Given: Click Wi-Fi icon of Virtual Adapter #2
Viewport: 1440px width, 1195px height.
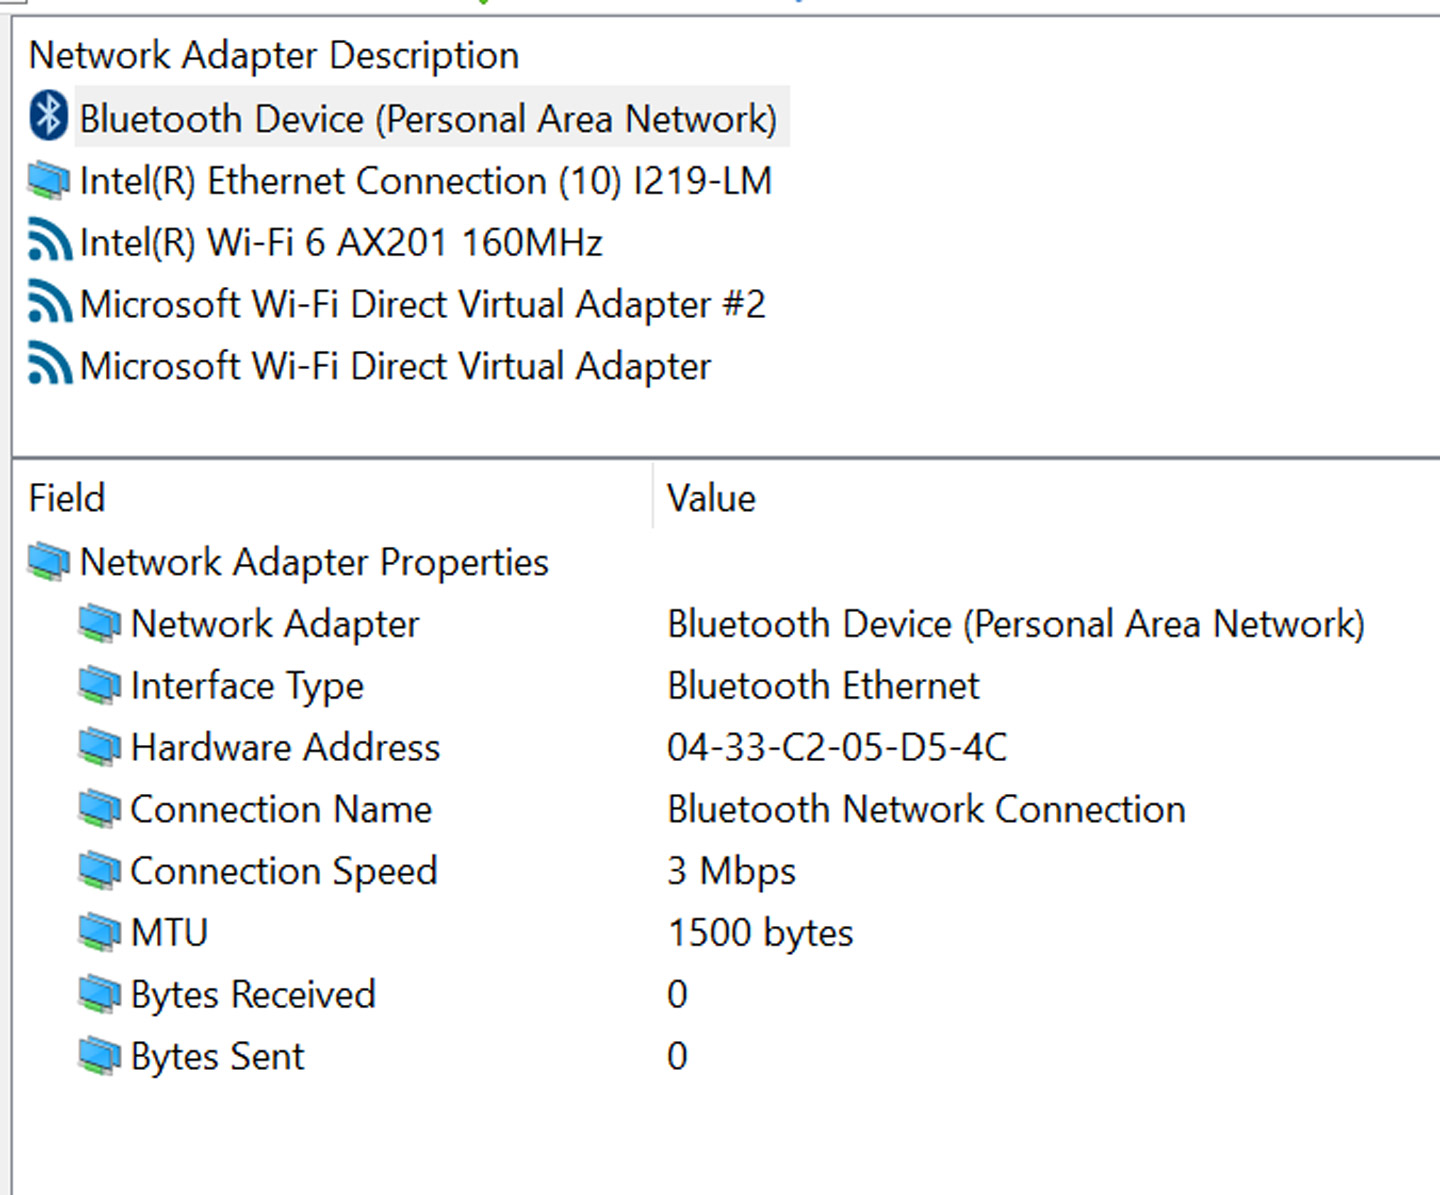Looking at the screenshot, I should point(49,304).
